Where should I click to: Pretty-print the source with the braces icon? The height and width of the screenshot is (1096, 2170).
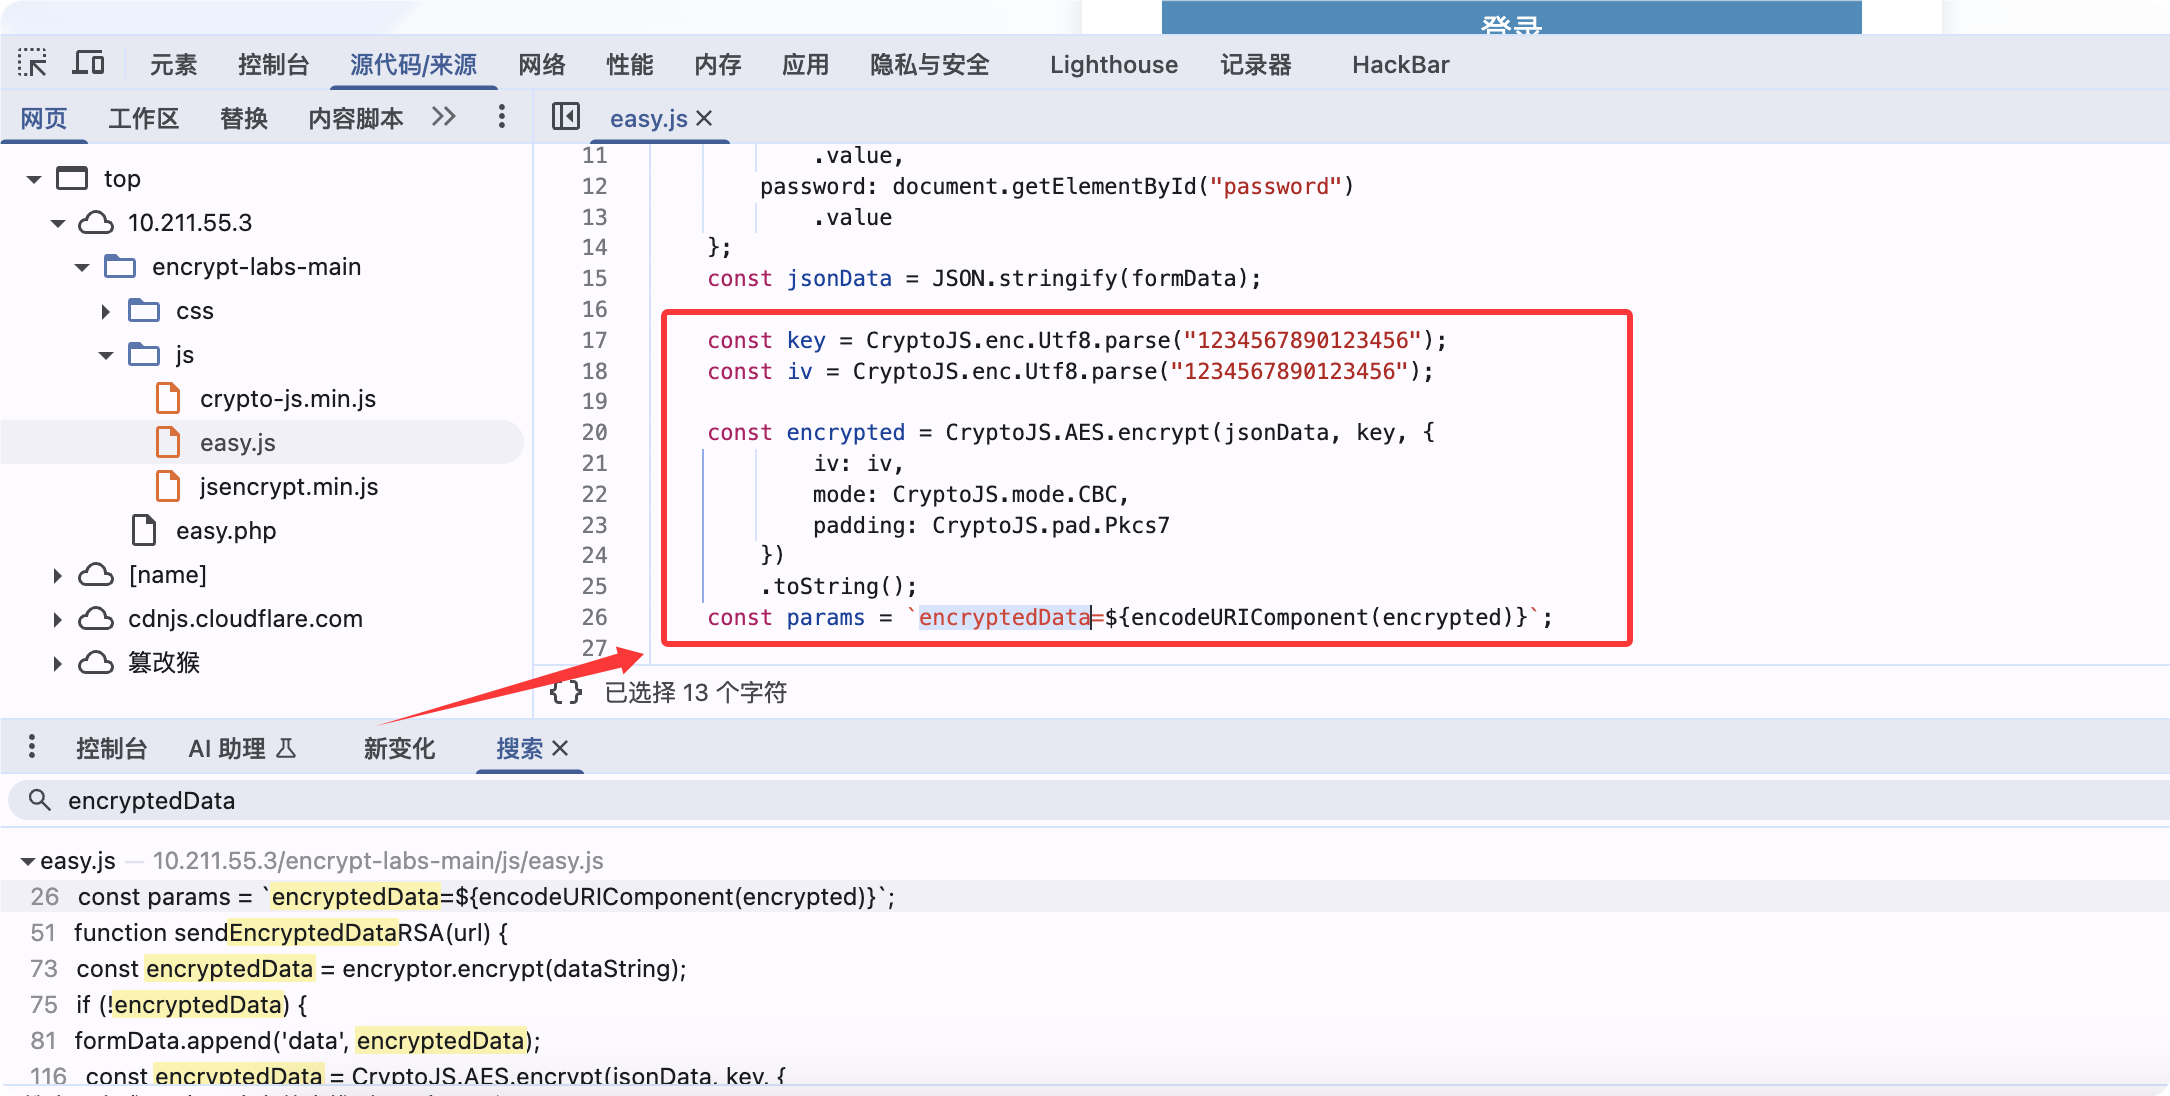coord(564,692)
